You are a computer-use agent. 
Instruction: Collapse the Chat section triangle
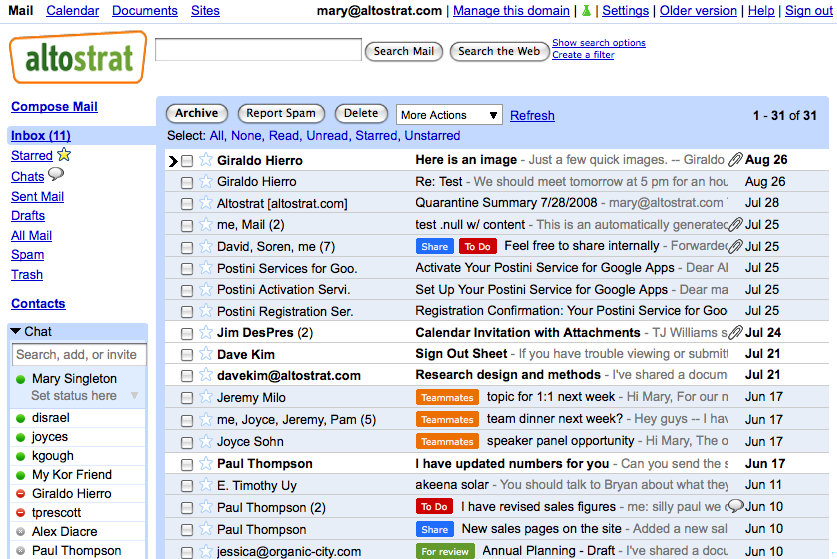tap(15, 331)
